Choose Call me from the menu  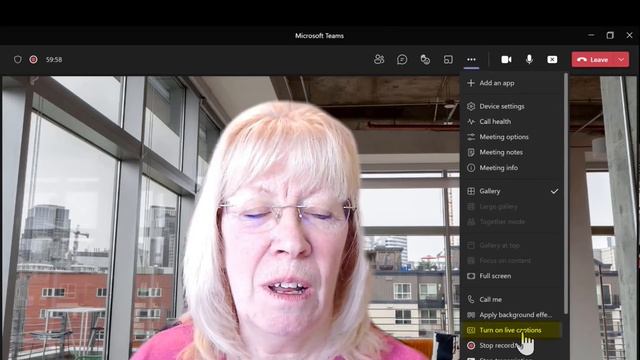click(x=512, y=299)
